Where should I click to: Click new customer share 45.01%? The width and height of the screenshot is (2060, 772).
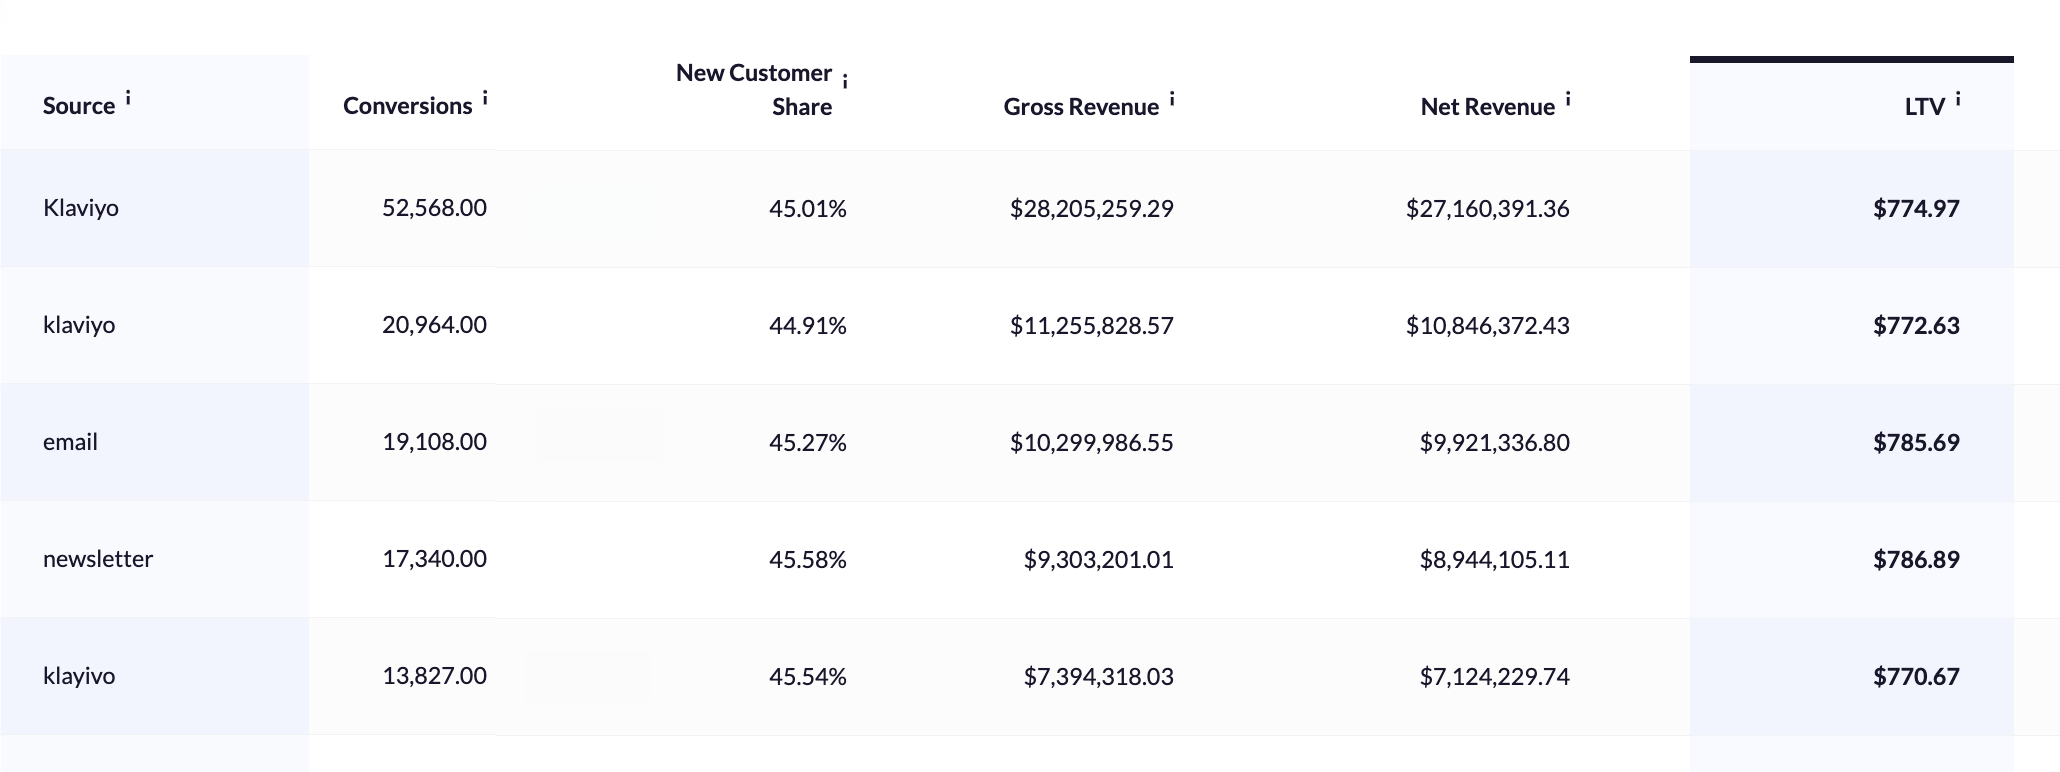(808, 209)
